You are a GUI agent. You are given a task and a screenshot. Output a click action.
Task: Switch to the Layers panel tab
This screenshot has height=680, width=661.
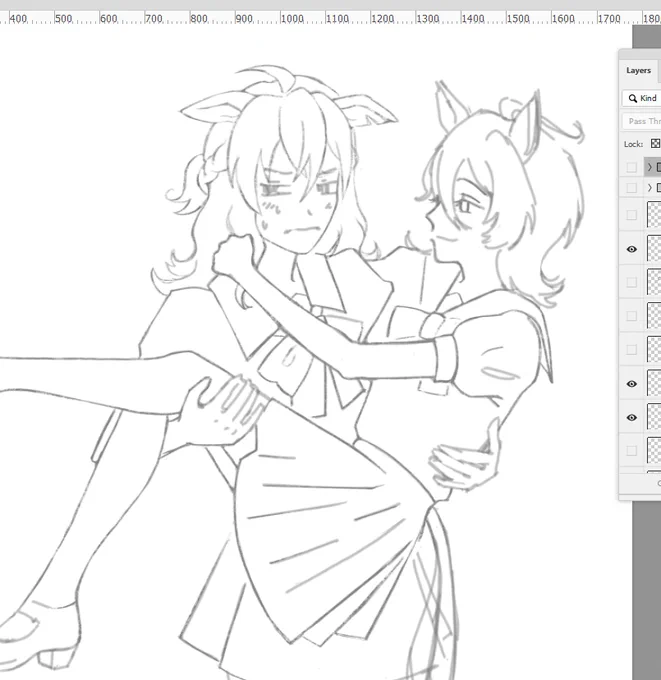(x=638, y=70)
